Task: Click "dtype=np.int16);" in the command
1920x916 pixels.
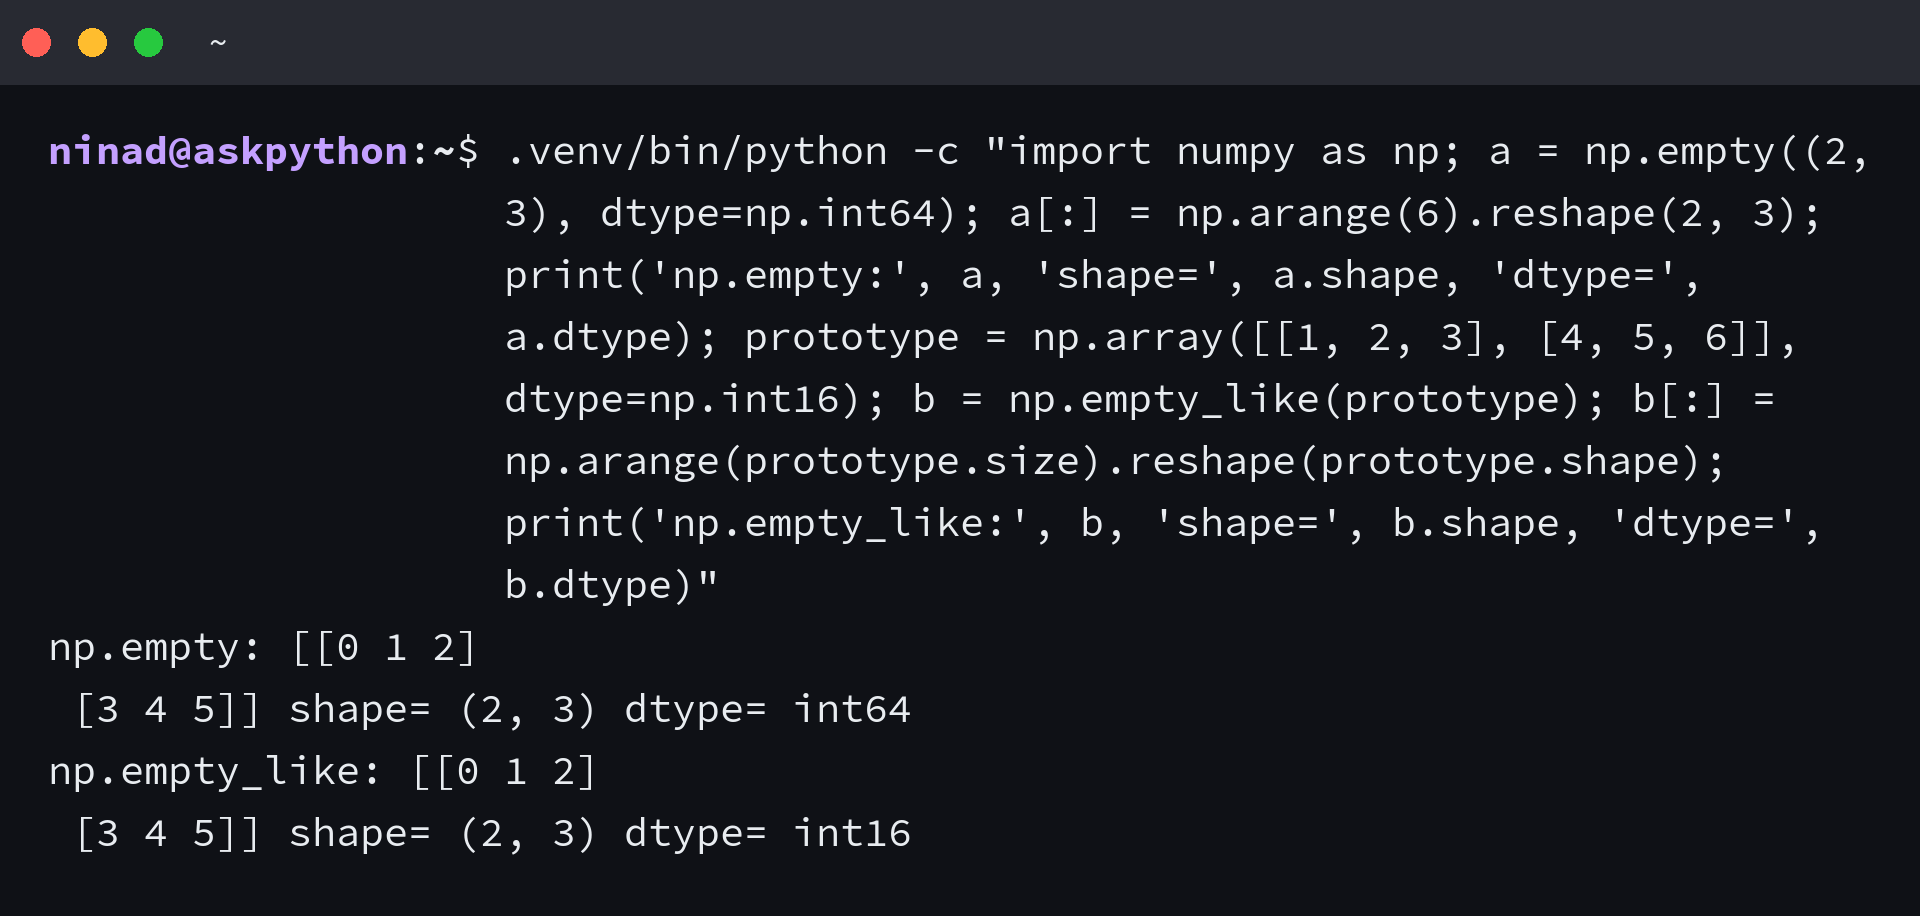Action: click(695, 400)
